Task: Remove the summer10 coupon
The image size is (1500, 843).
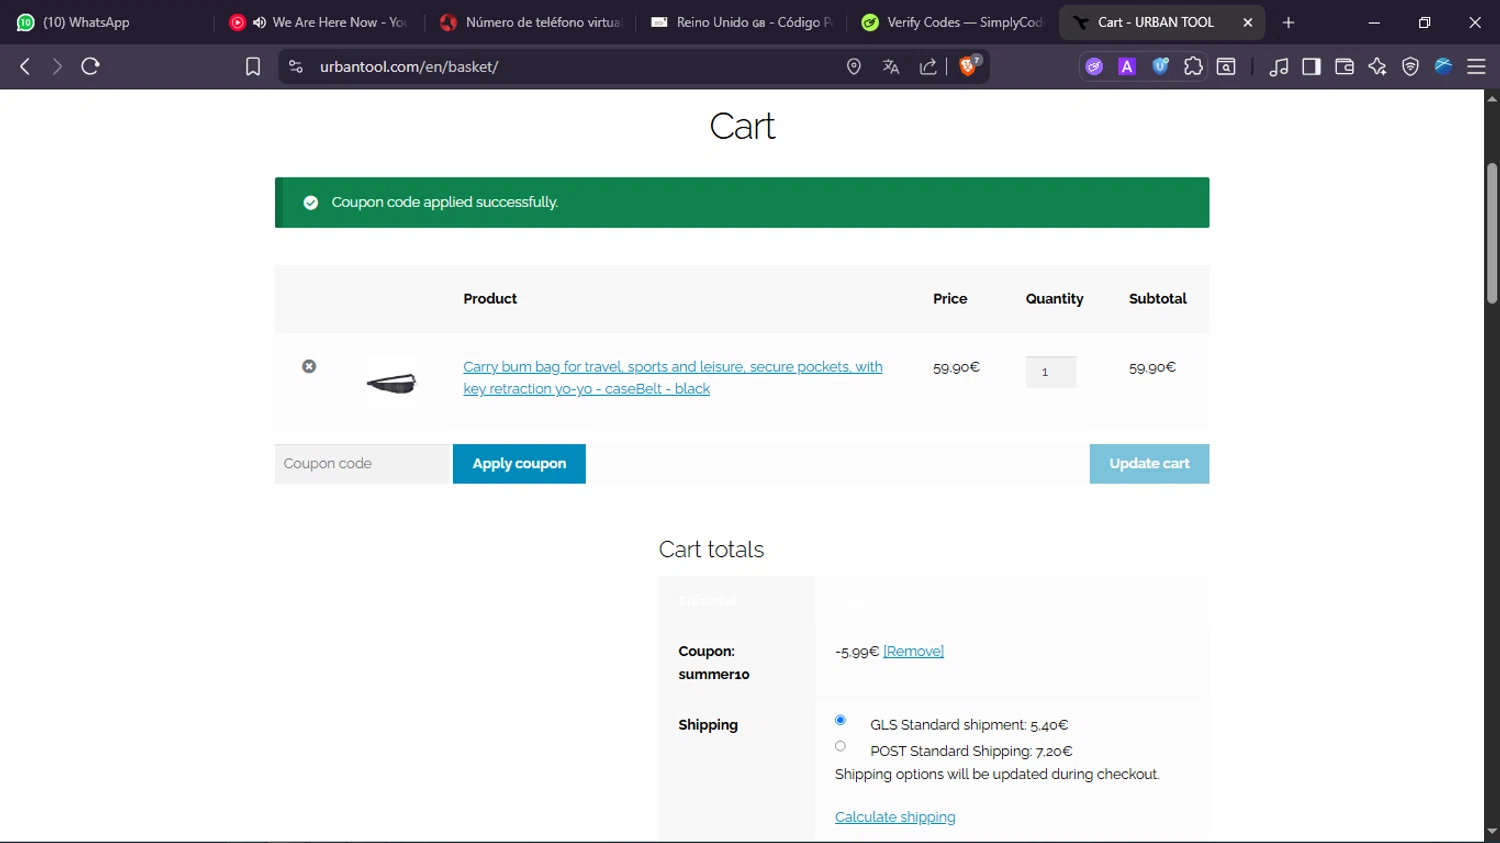Action: coord(913,651)
